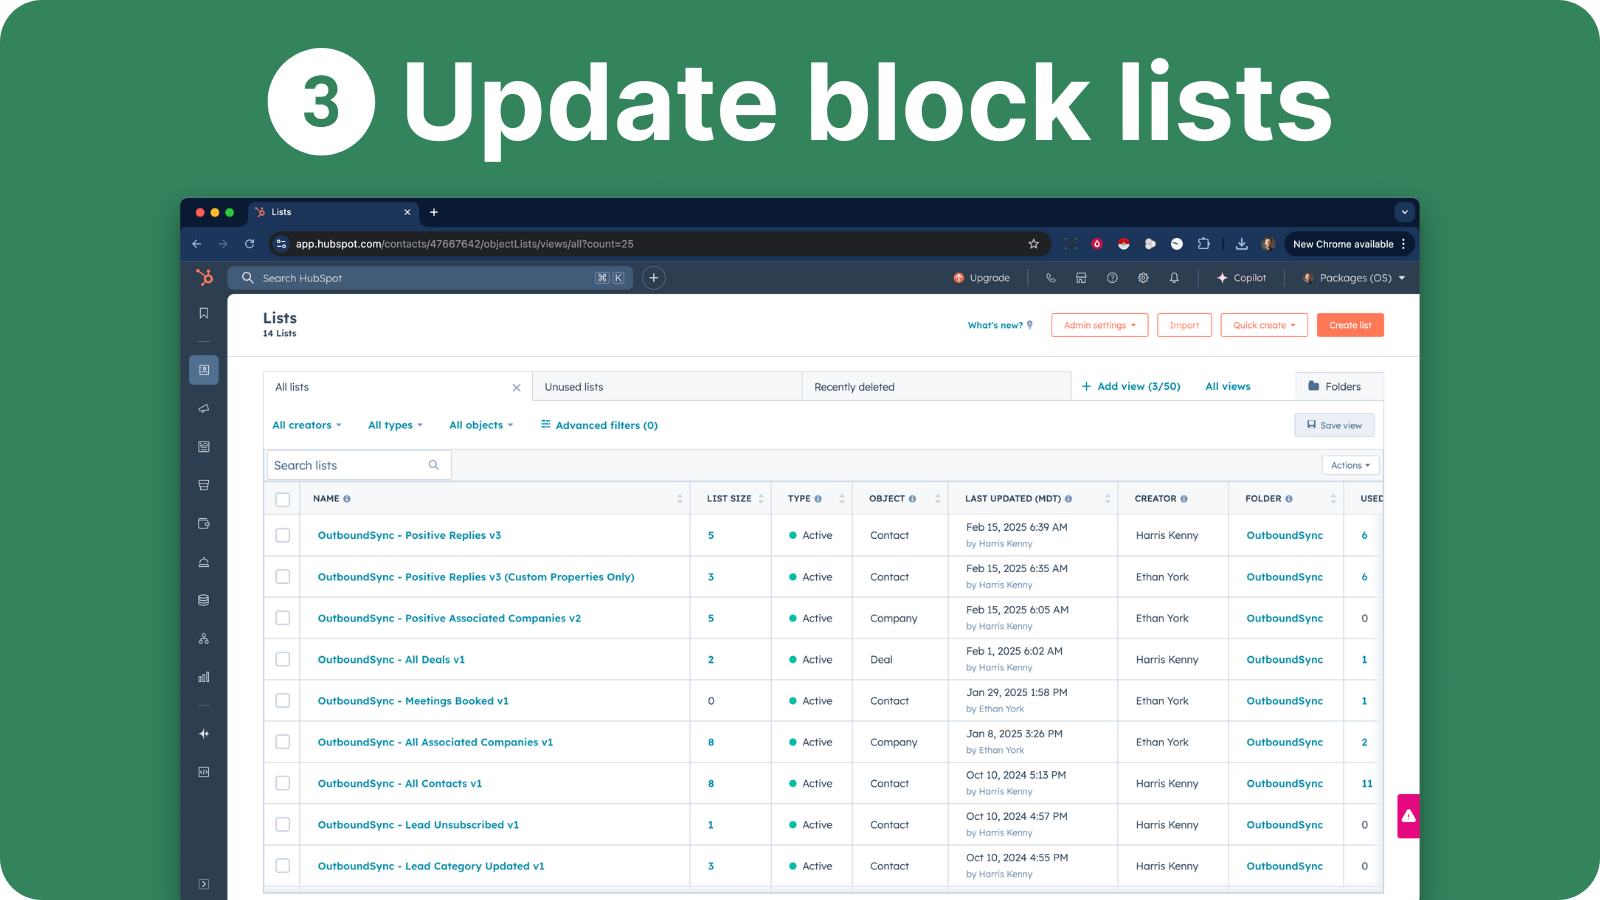Open the bookmarks icon in sidebar

click(204, 313)
